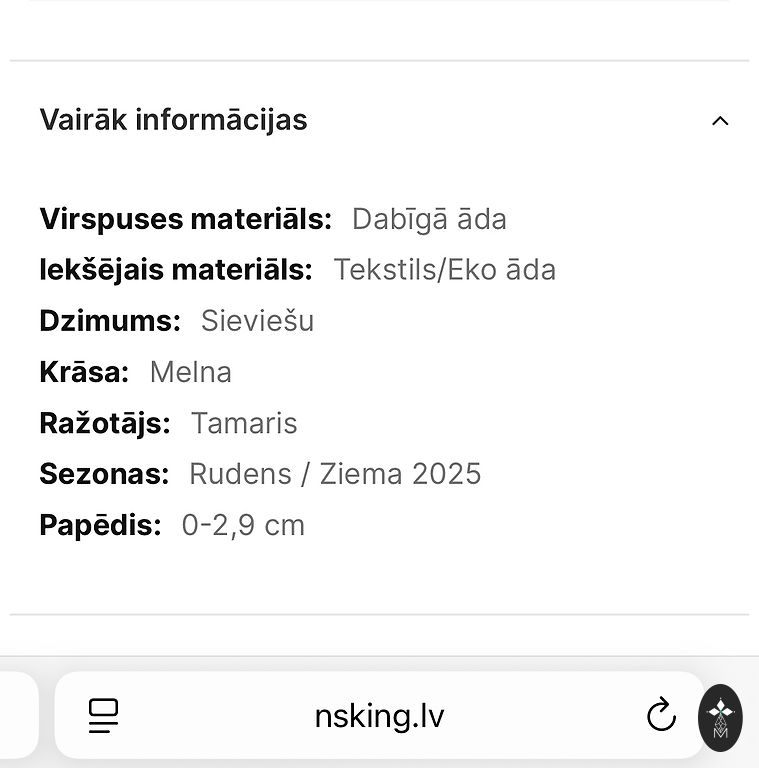
Task: Click the Papēdis 0-2,9 cm value
Action: (243, 525)
